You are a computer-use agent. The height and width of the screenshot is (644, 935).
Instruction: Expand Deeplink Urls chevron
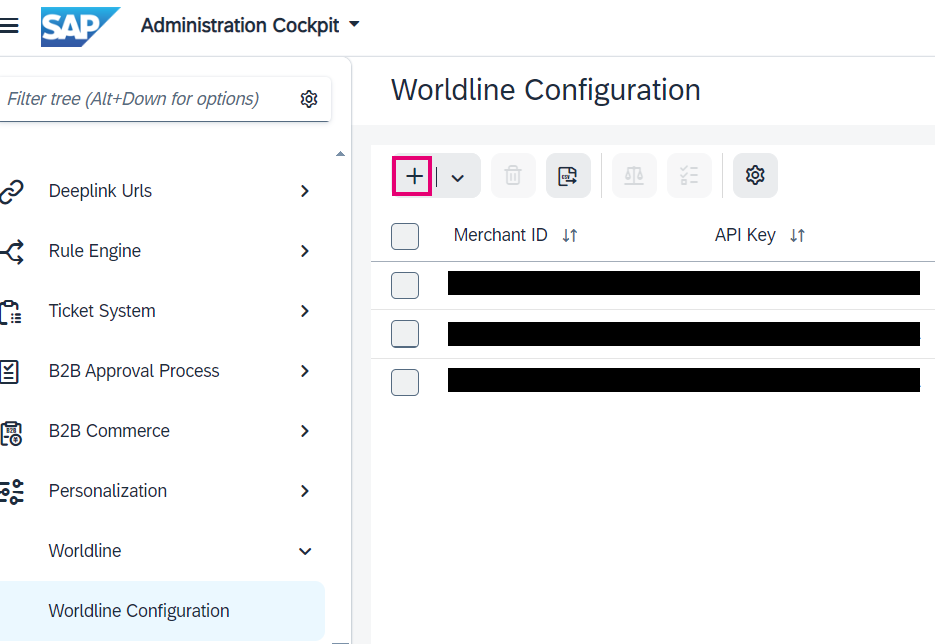pyautogui.click(x=305, y=191)
